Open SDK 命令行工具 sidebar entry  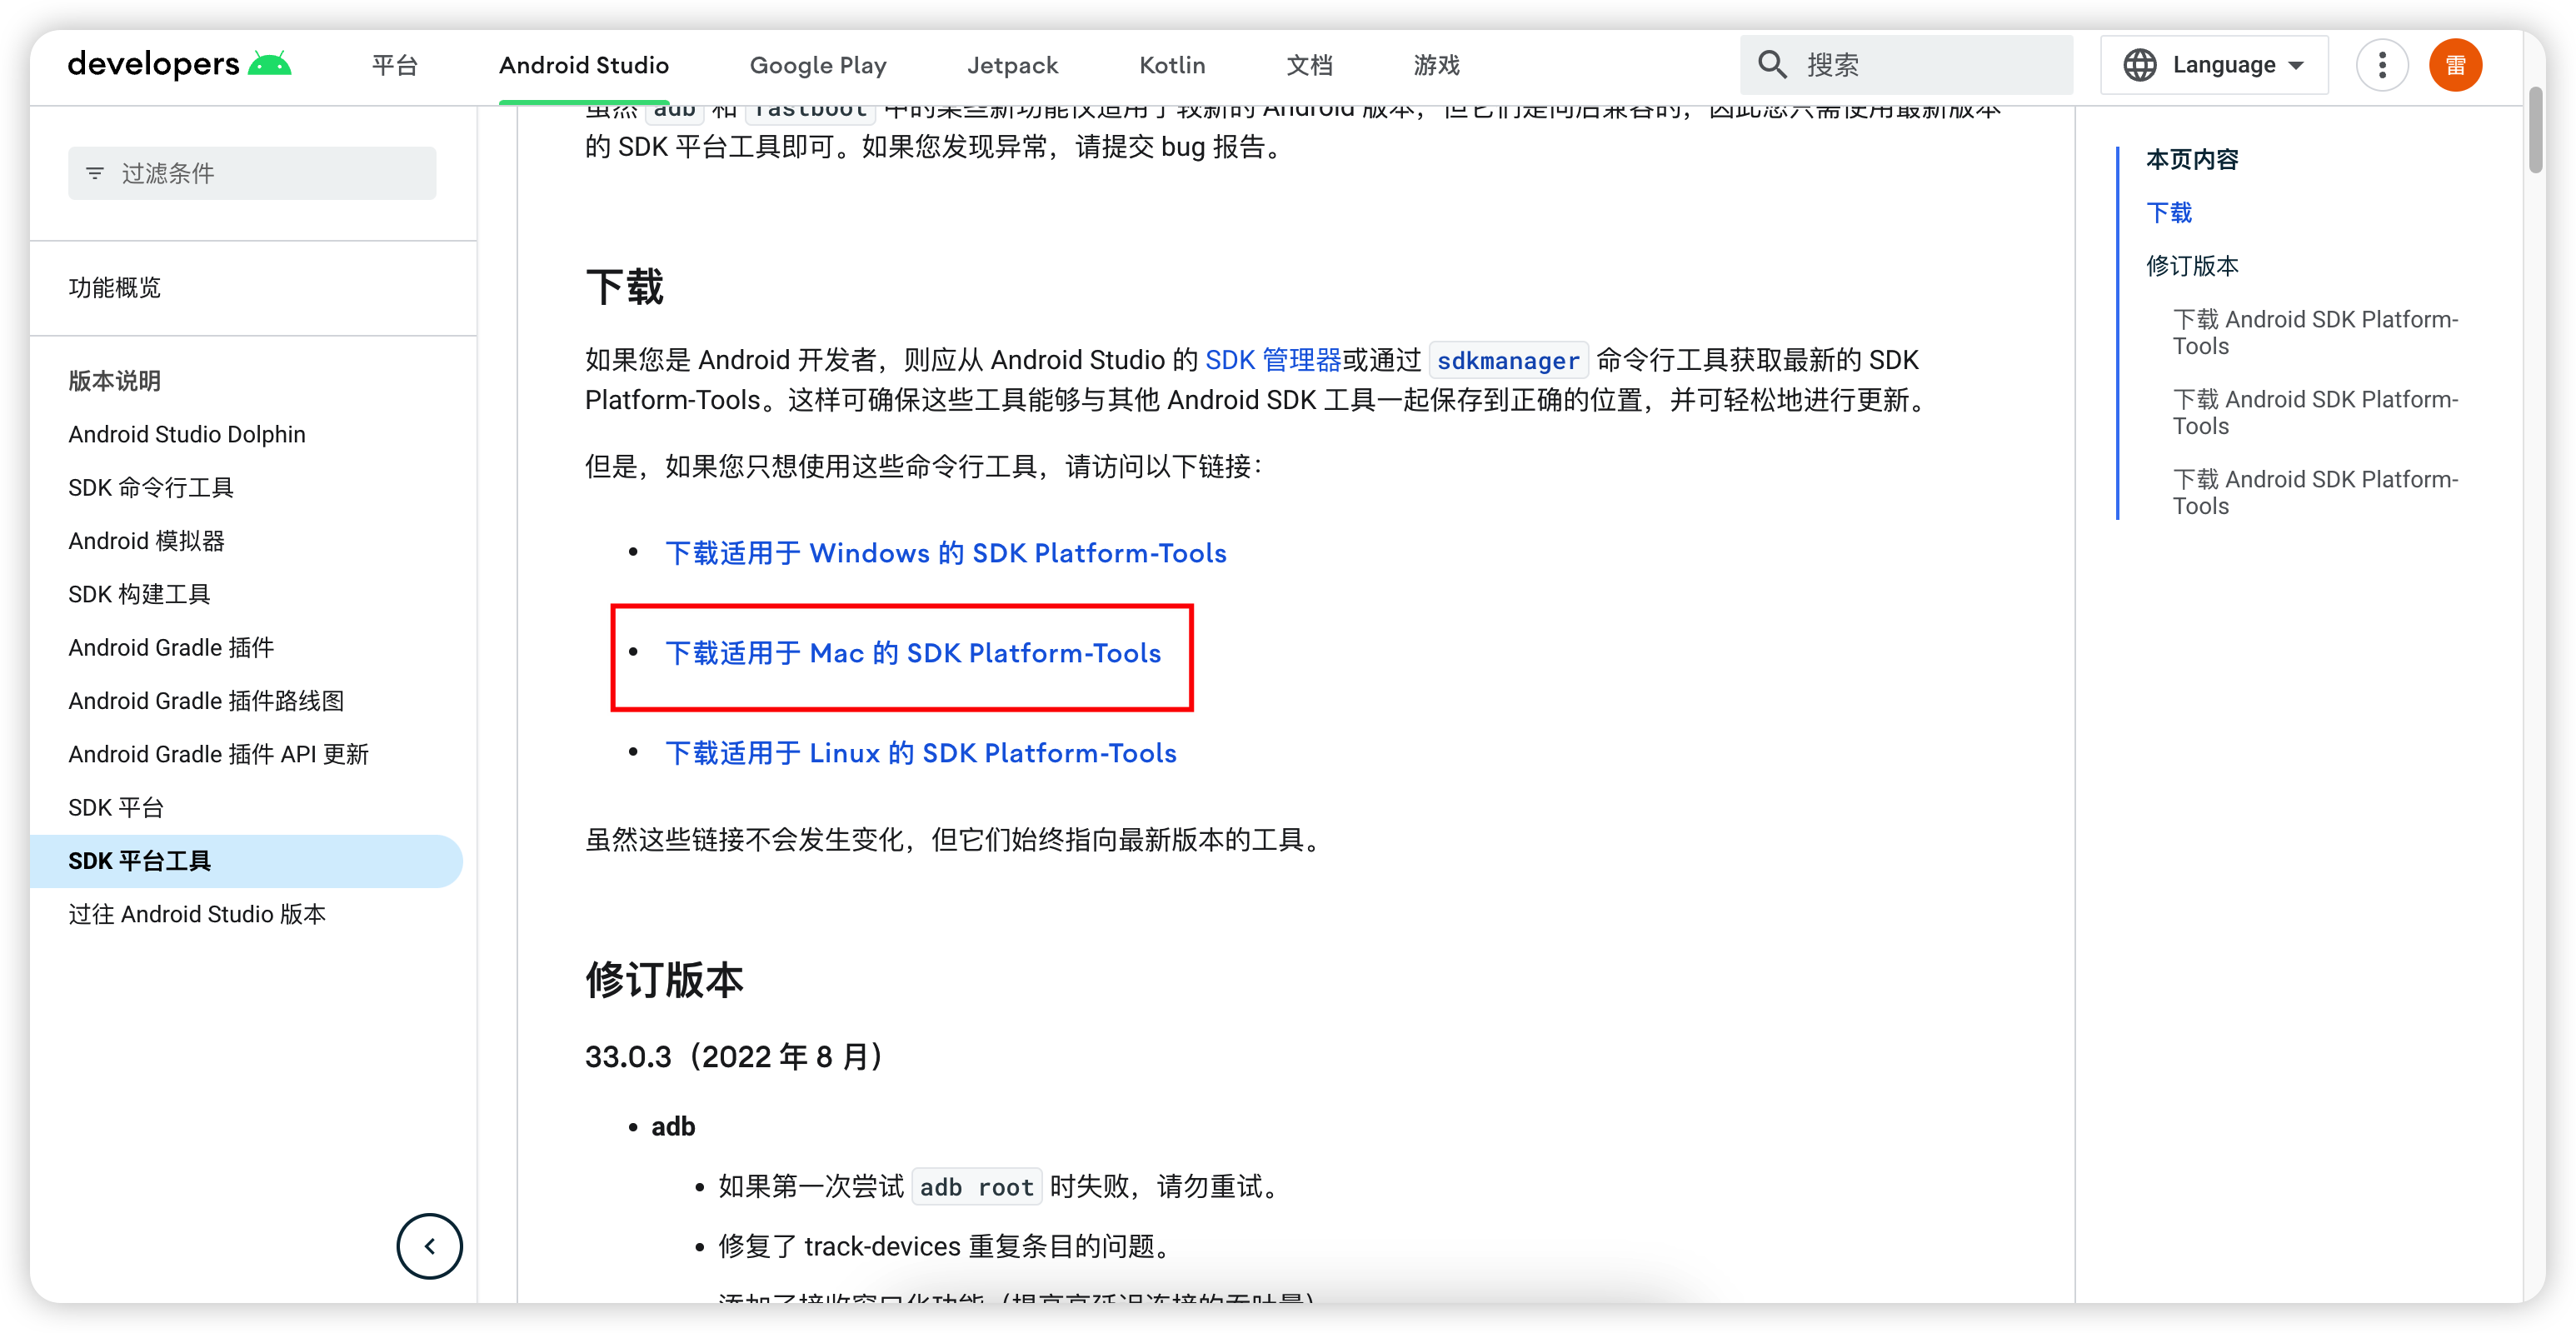(151, 488)
